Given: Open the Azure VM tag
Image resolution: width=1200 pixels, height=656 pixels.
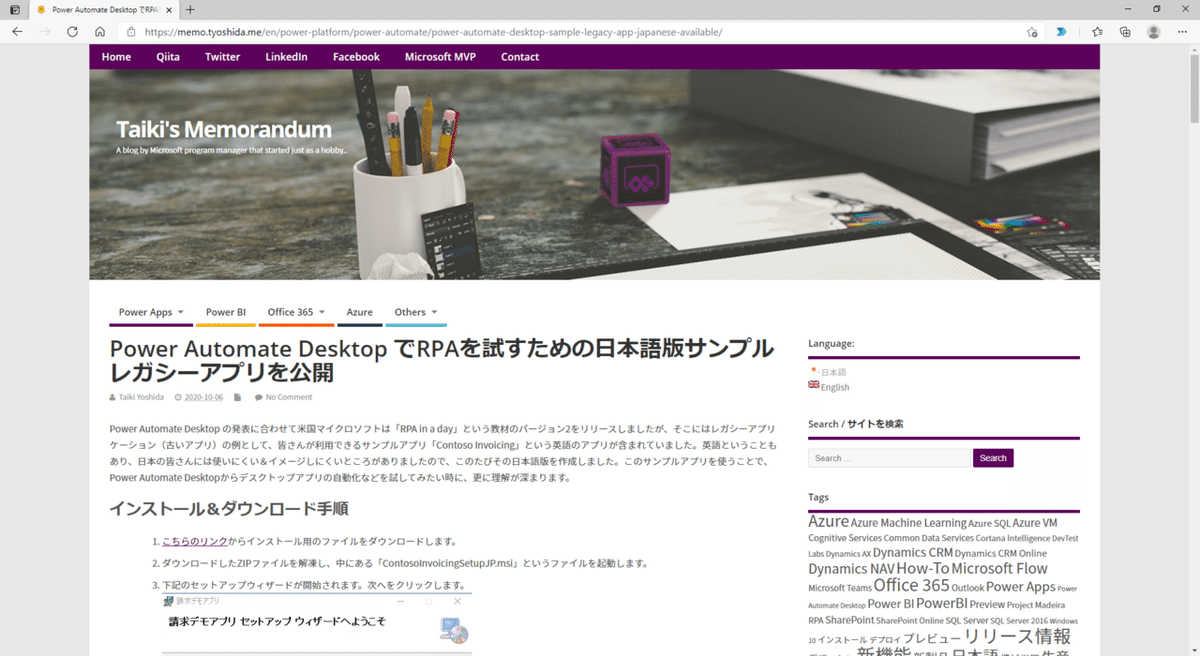Looking at the screenshot, I should [x=1034, y=523].
